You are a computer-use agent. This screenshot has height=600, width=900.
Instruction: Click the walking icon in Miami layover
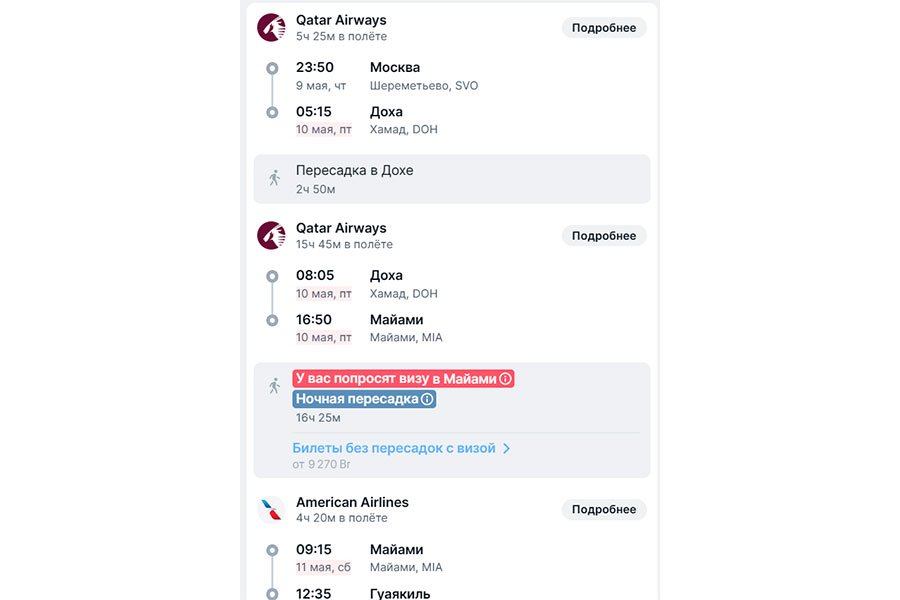coord(274,385)
